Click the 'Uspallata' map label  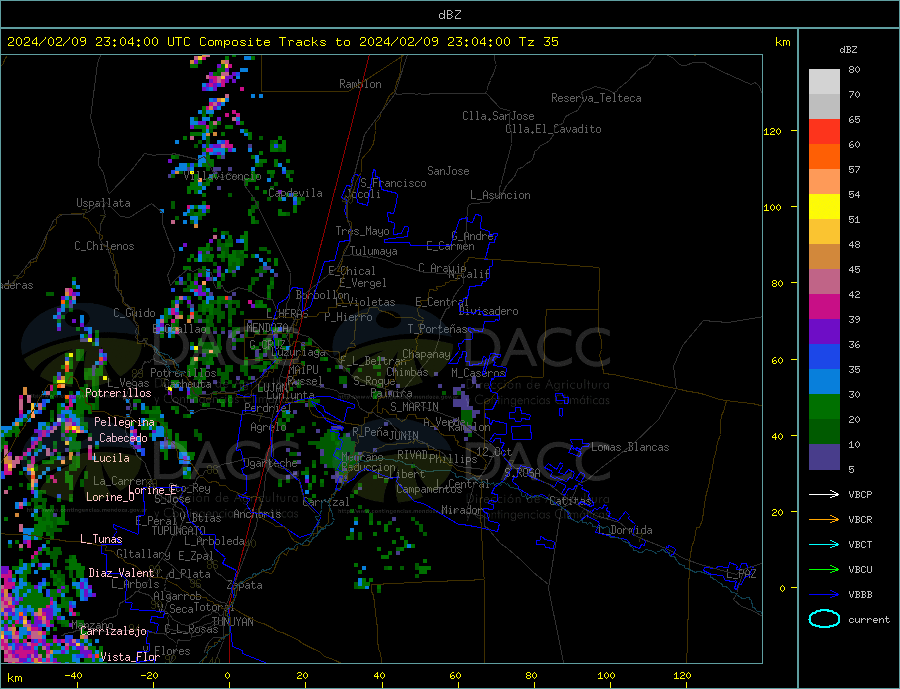[103, 203]
